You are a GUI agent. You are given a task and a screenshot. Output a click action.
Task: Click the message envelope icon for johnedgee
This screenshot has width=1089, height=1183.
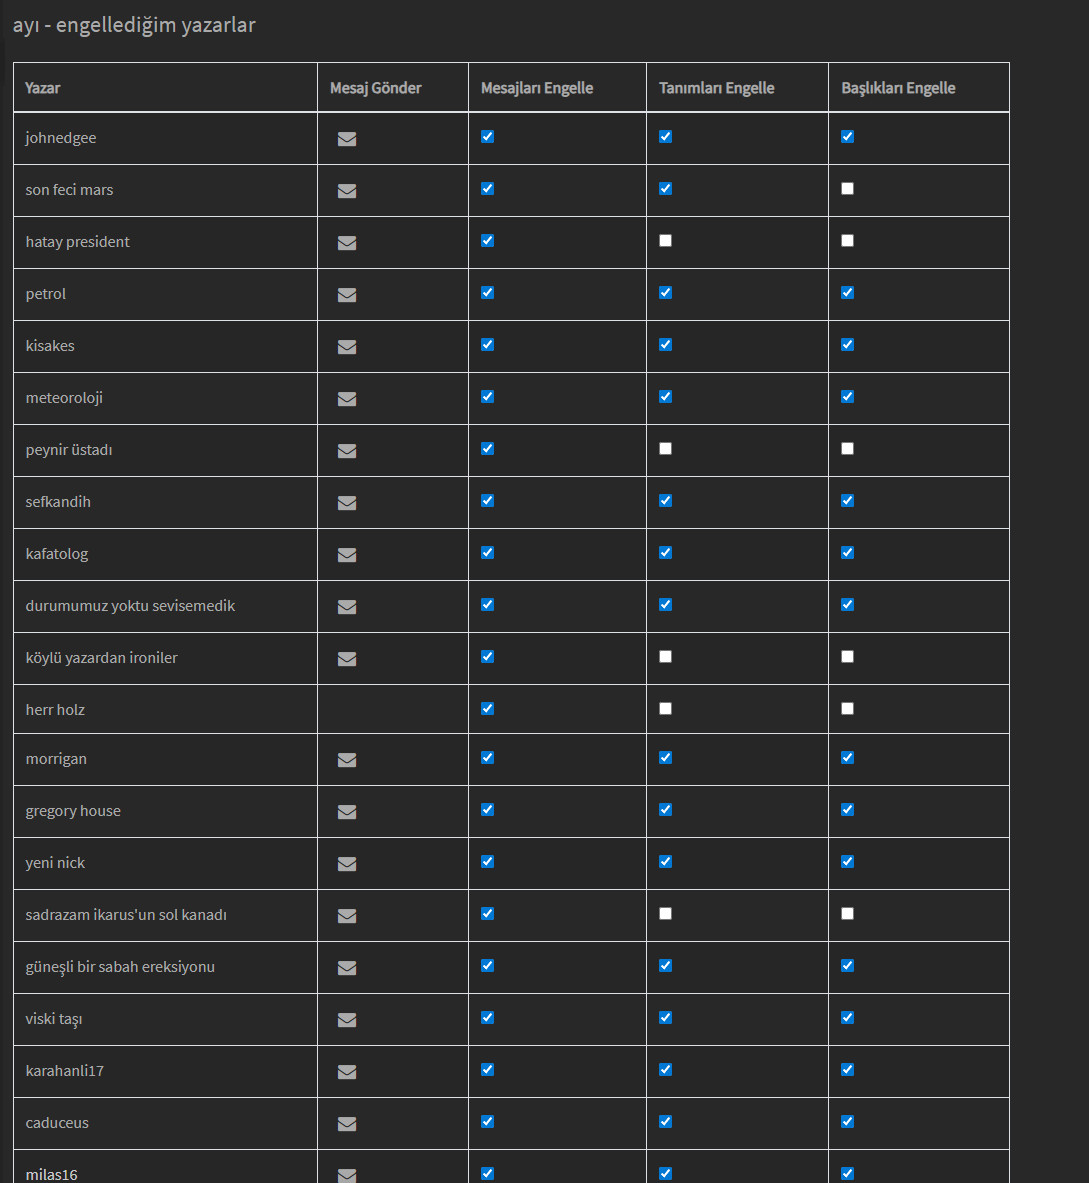347,139
